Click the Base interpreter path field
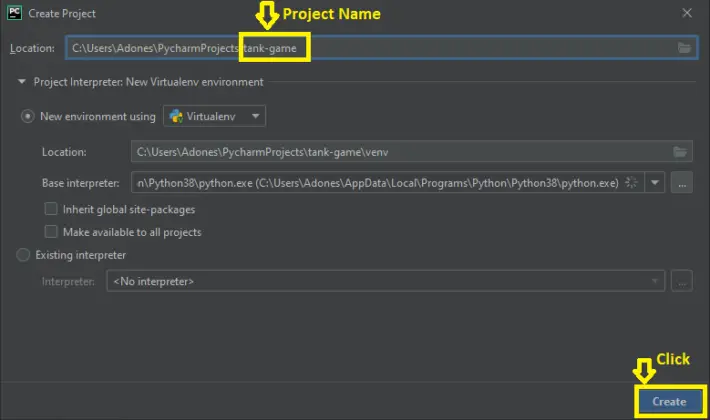The width and height of the screenshot is (710, 420). [x=388, y=183]
